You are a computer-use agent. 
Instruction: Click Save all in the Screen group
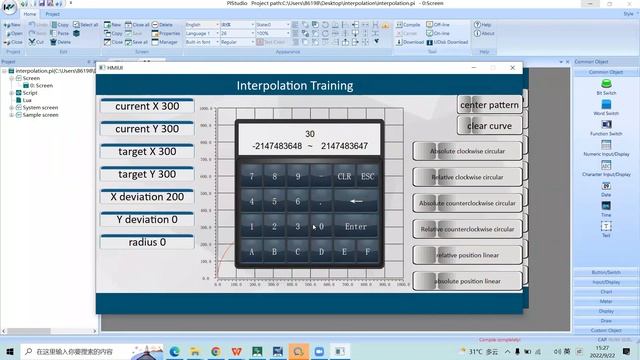click(136, 42)
